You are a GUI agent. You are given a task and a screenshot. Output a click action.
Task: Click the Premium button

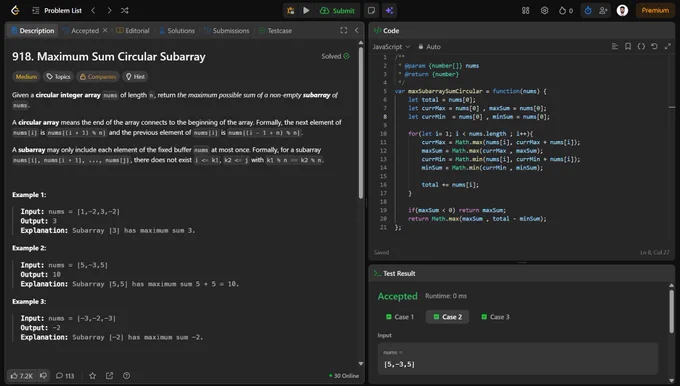[655, 10]
